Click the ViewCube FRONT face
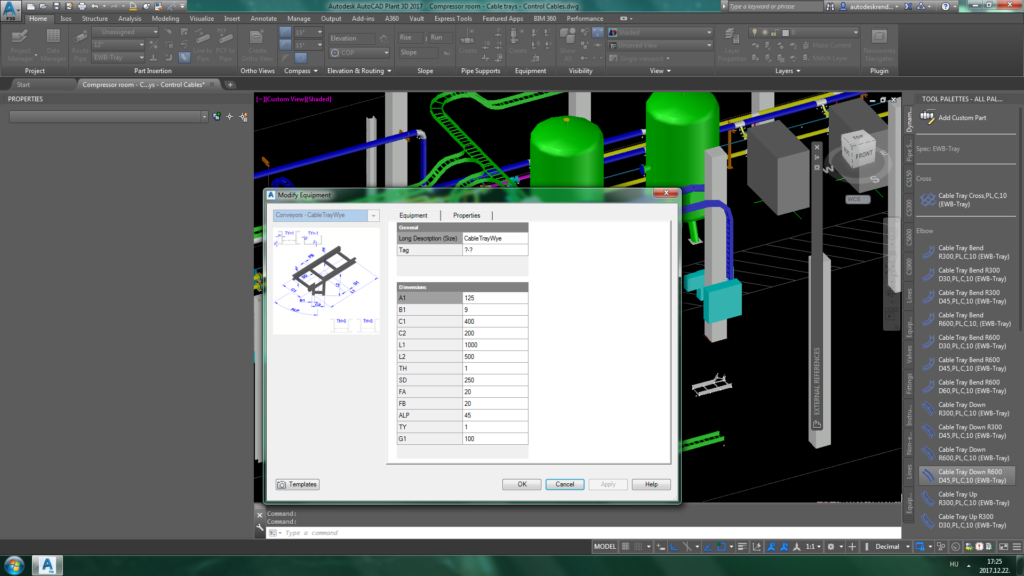Screen dimensions: 1024x576 click(863, 155)
